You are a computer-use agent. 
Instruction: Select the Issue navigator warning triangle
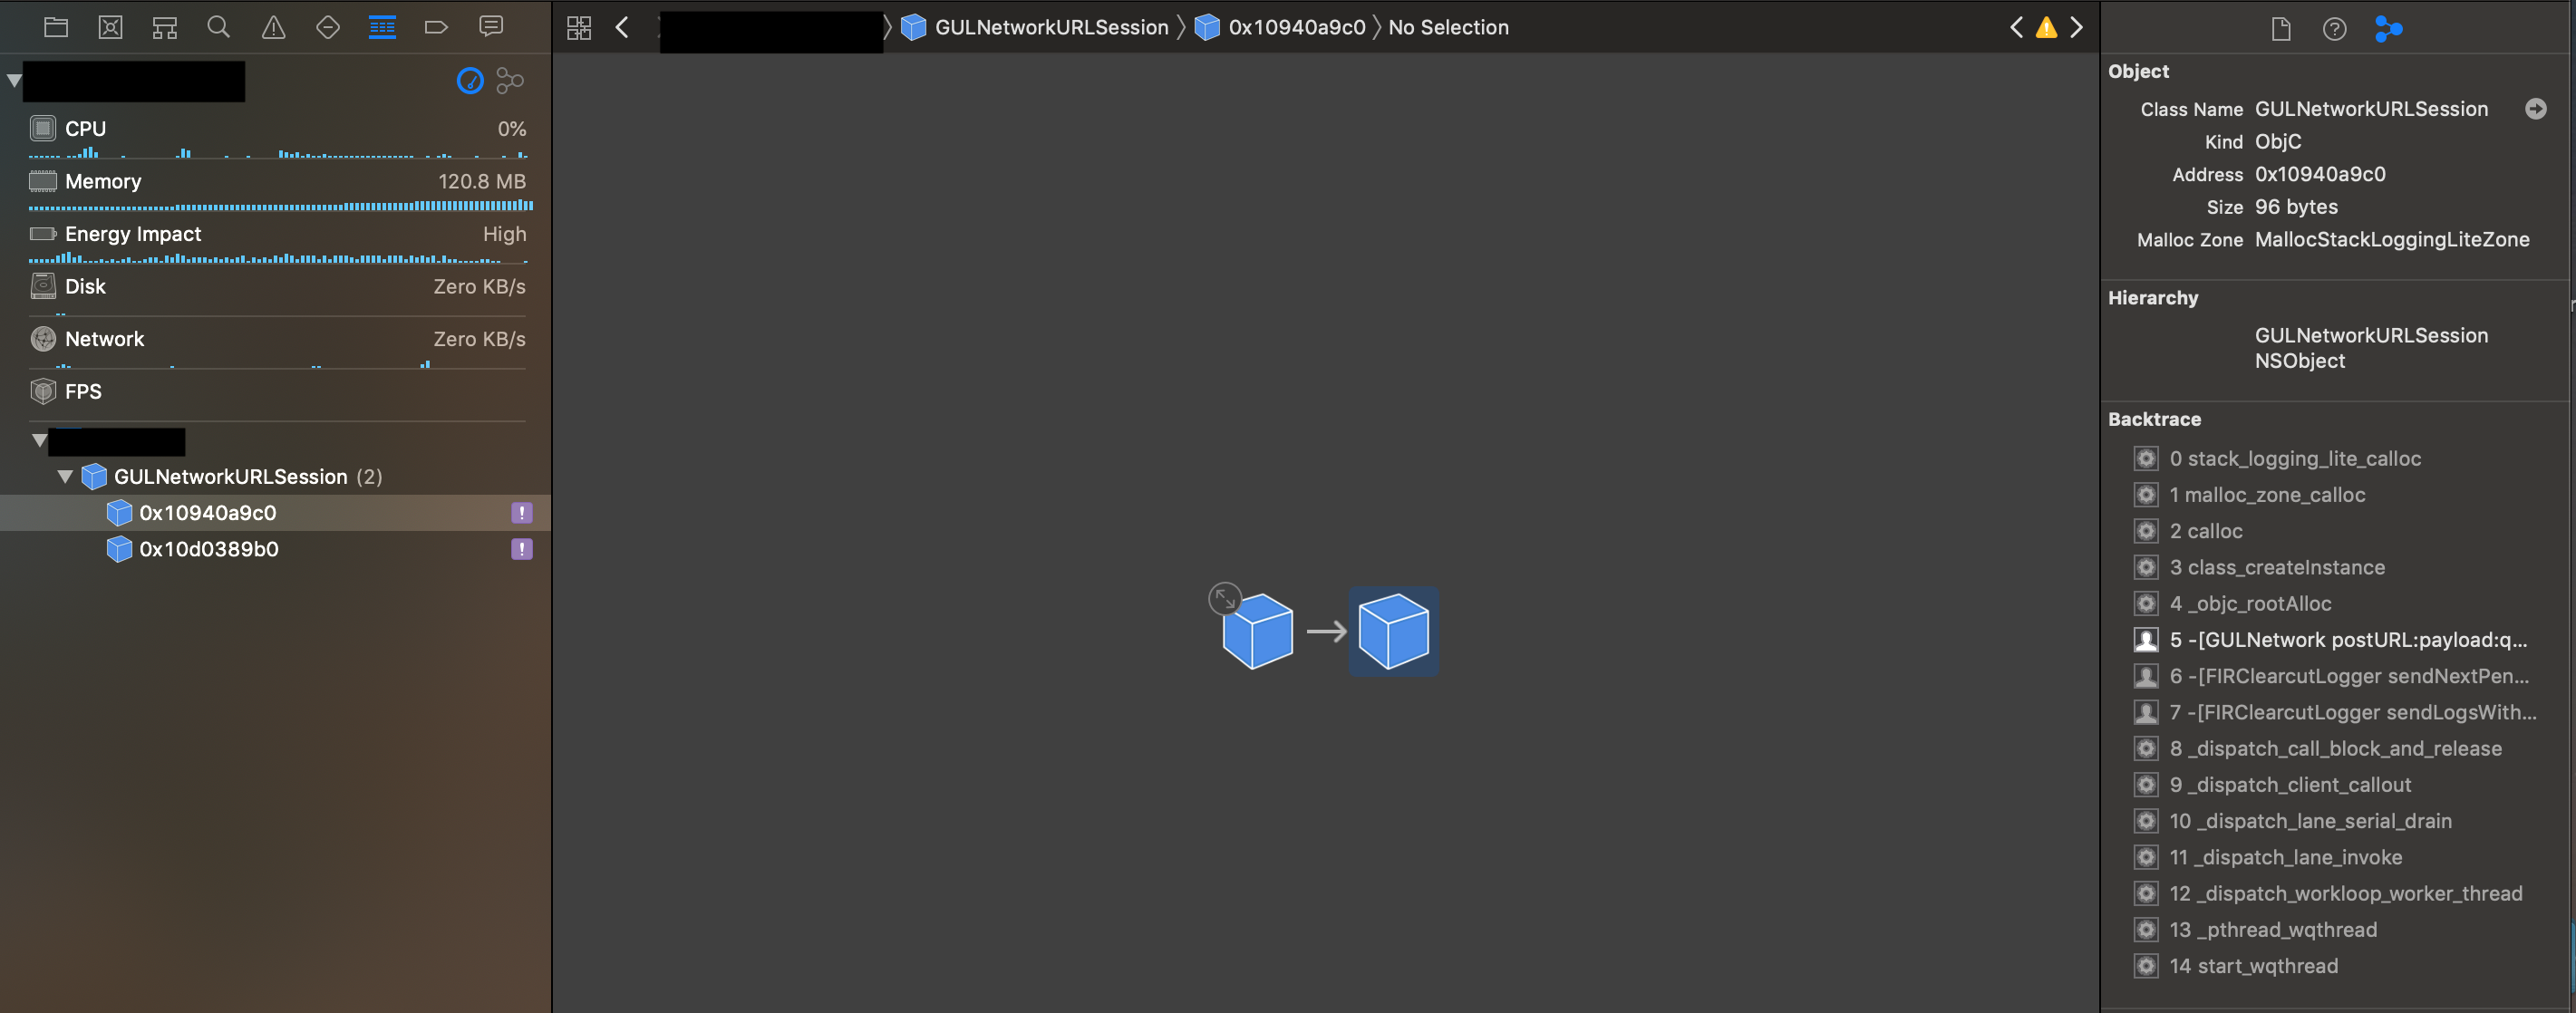click(x=273, y=27)
